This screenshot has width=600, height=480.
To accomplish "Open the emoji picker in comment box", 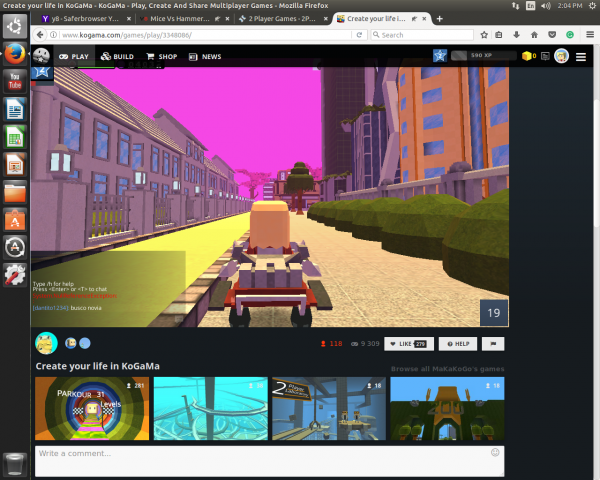I will (495, 453).
